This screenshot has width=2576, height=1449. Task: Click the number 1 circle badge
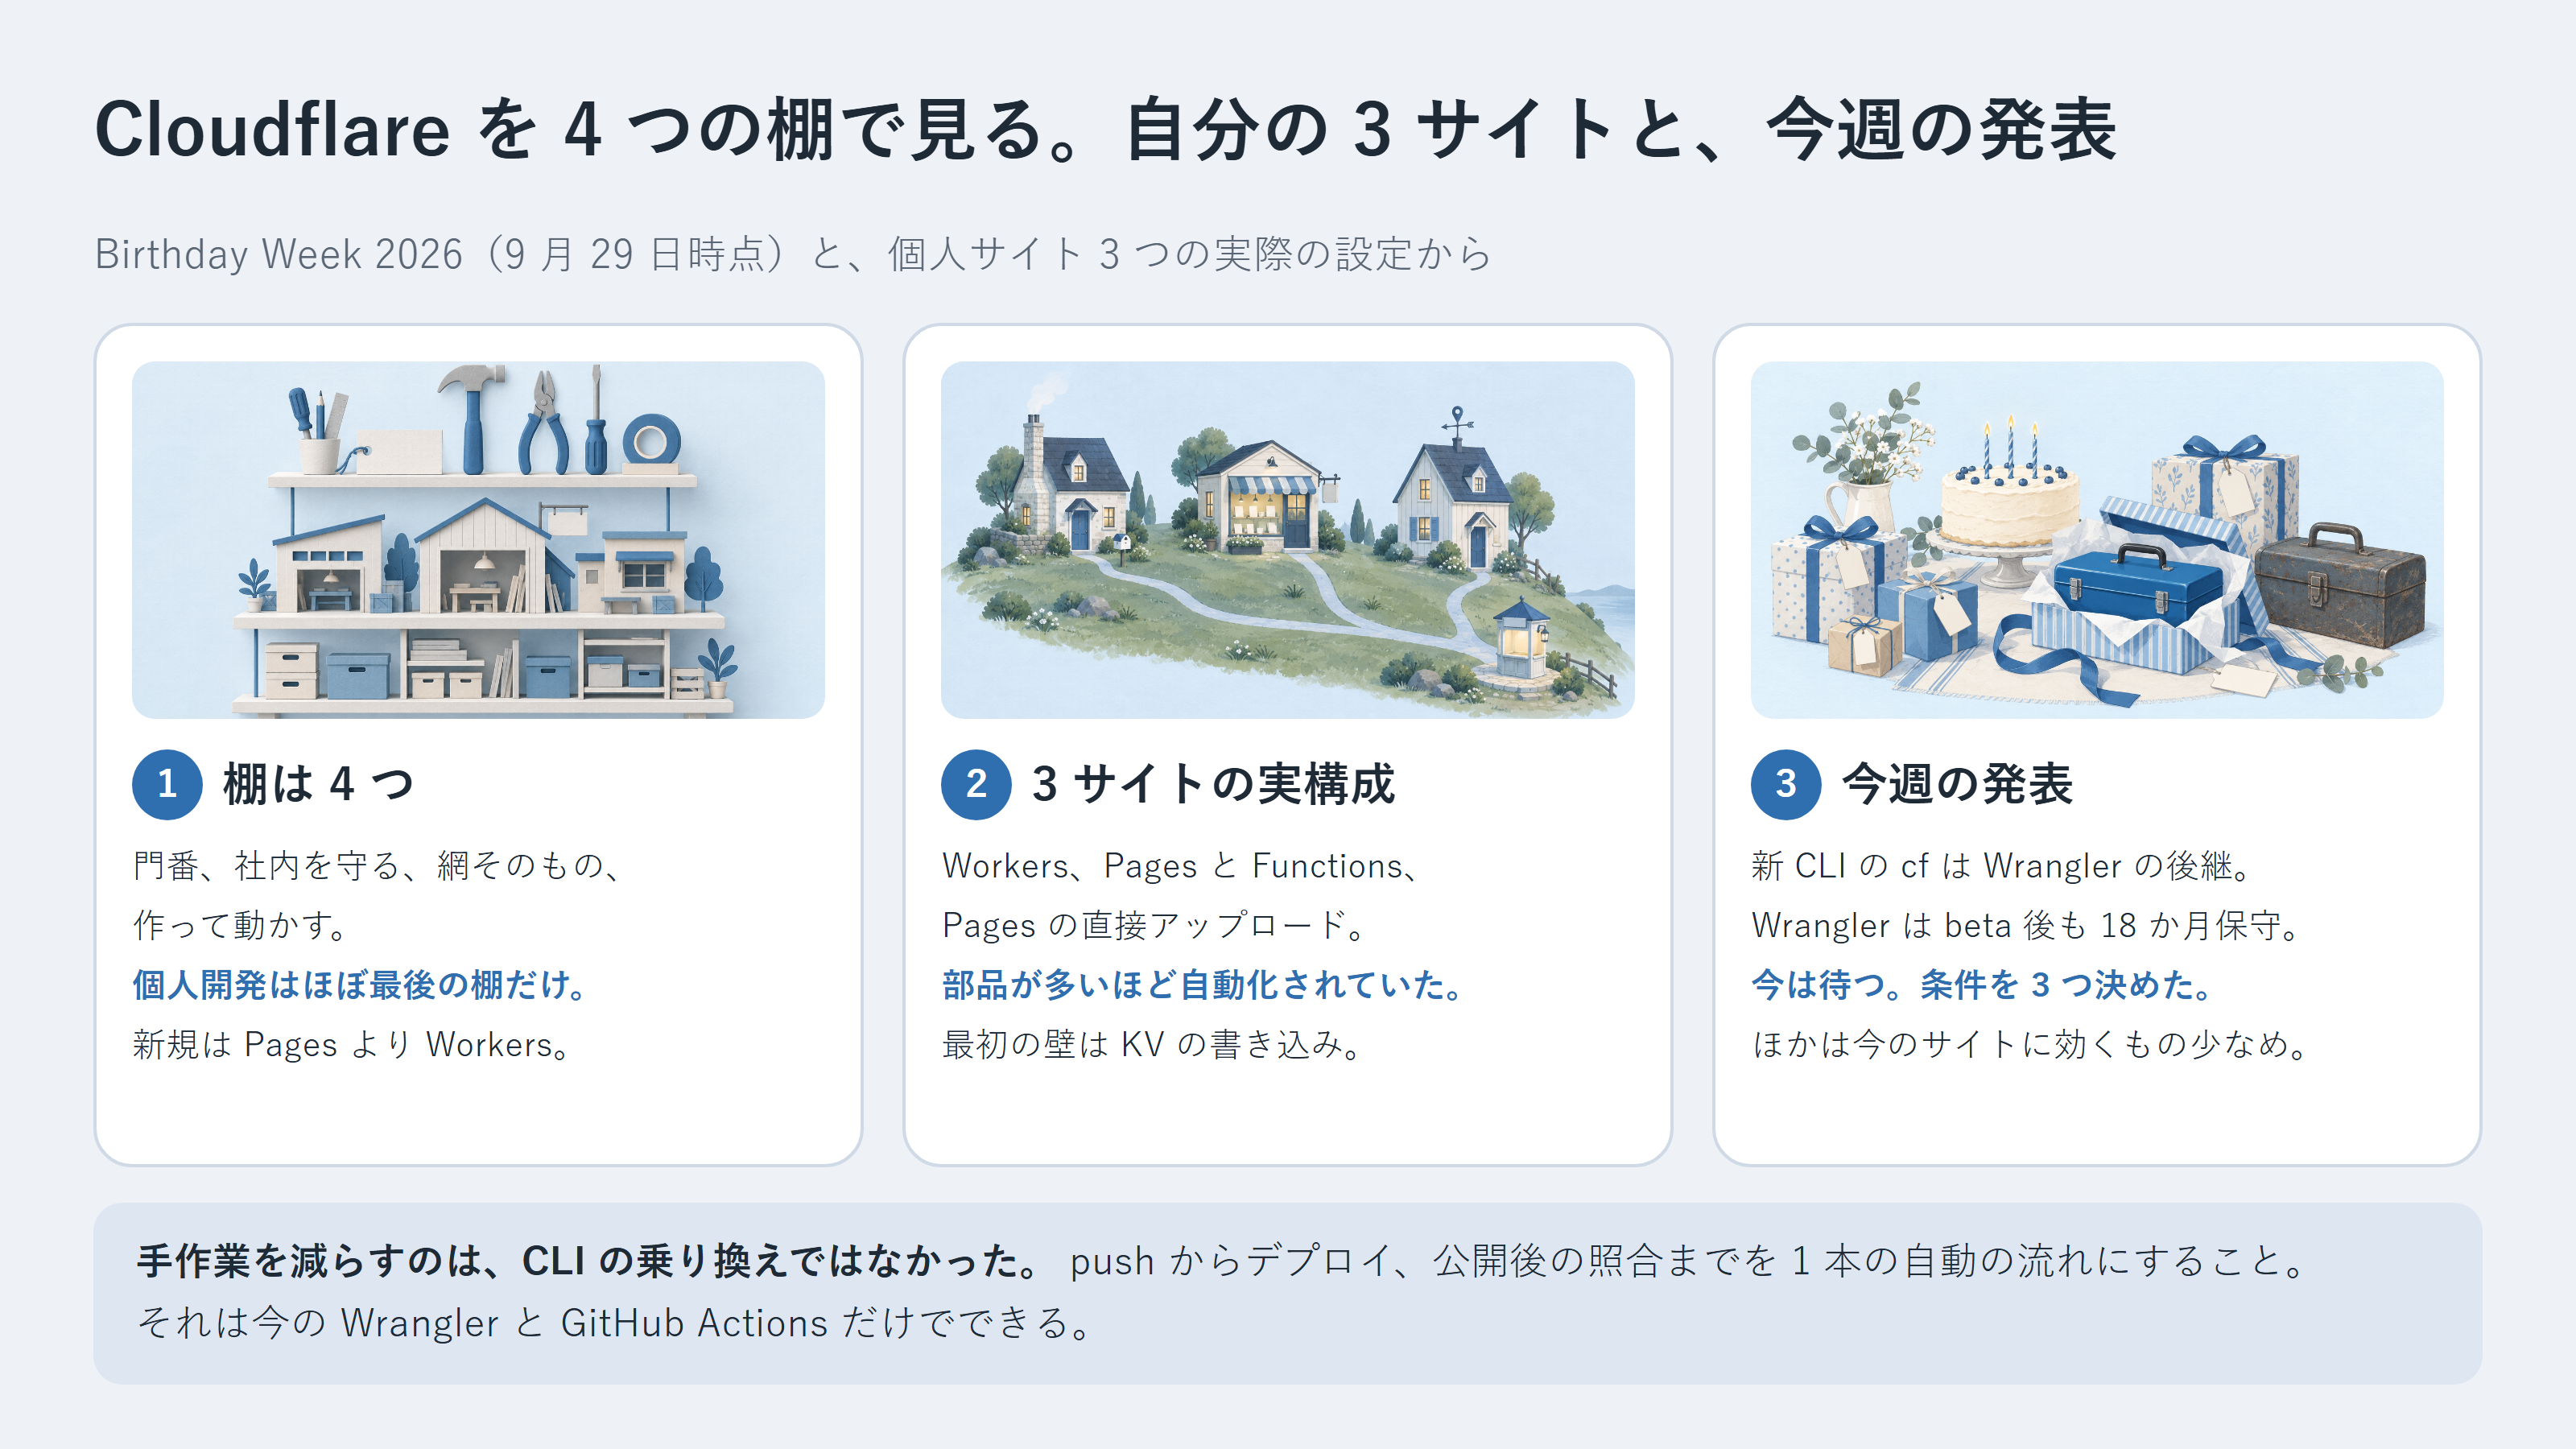(167, 784)
